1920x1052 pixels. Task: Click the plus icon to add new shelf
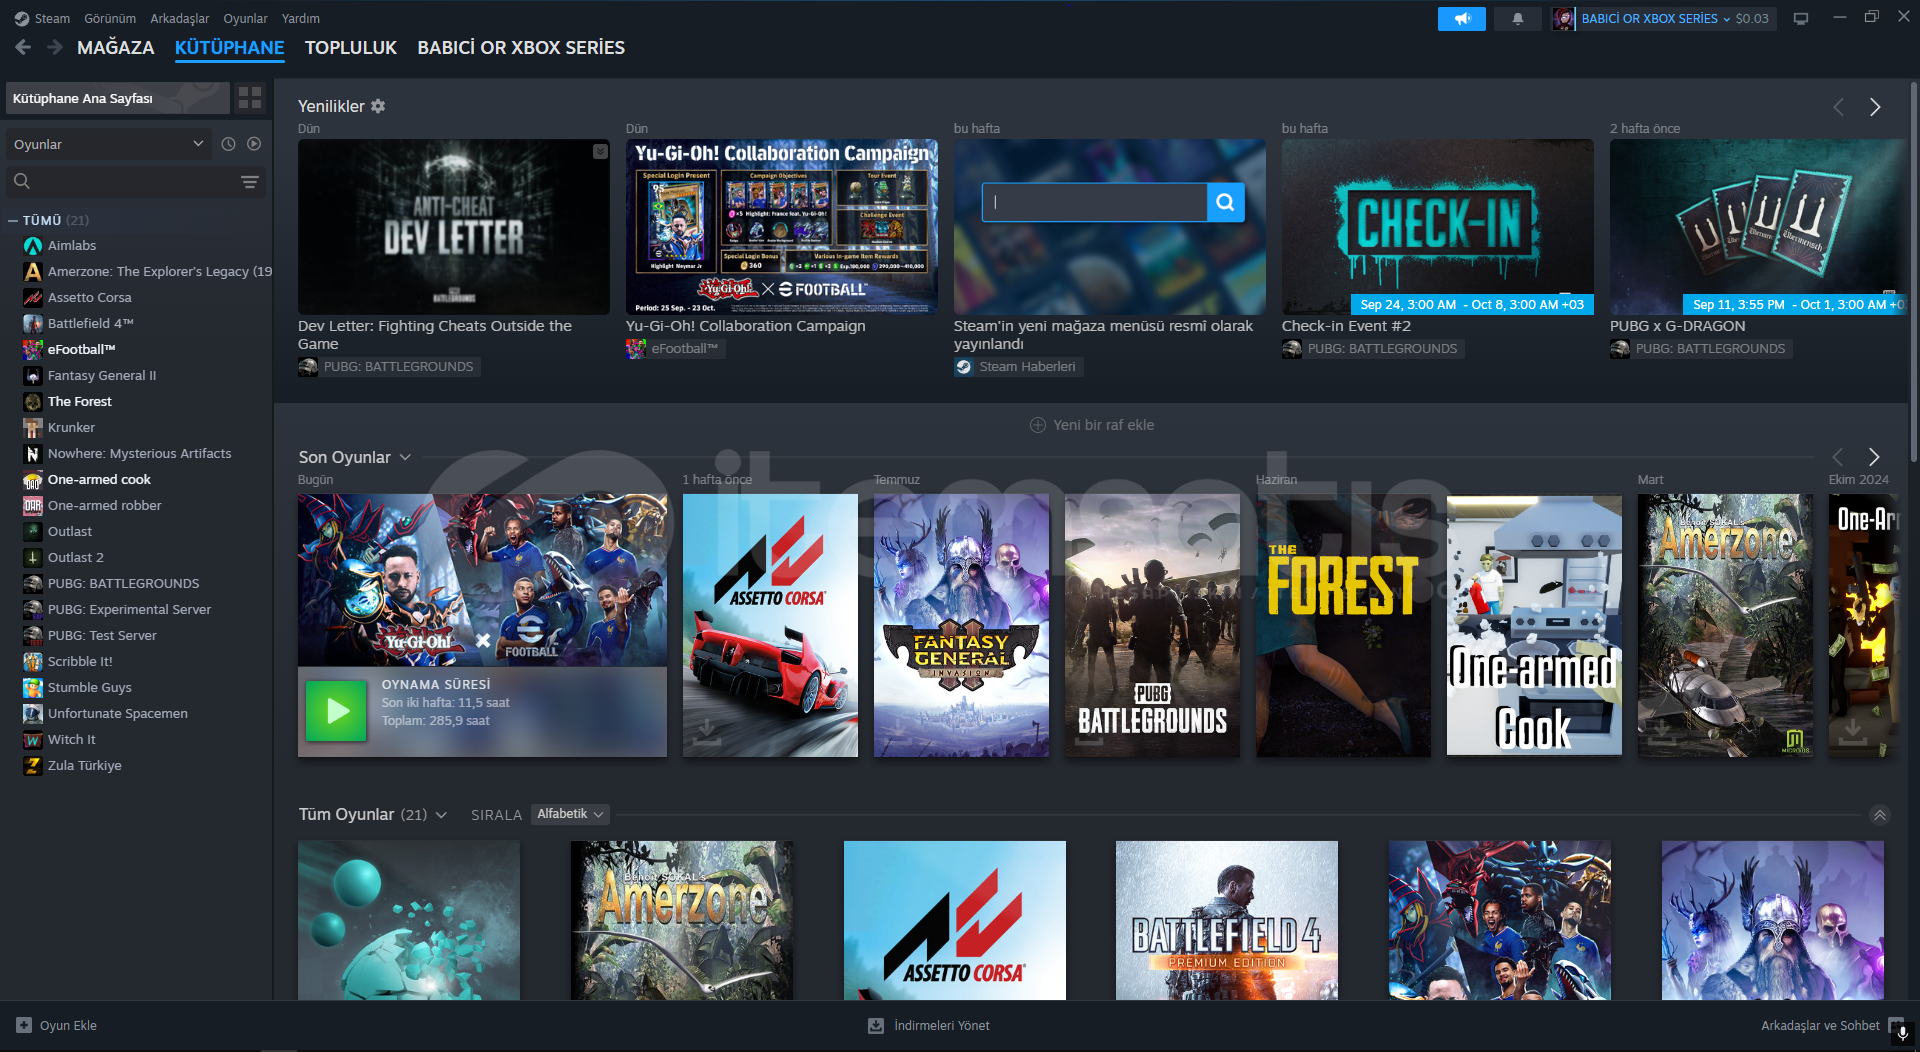coord(1038,425)
